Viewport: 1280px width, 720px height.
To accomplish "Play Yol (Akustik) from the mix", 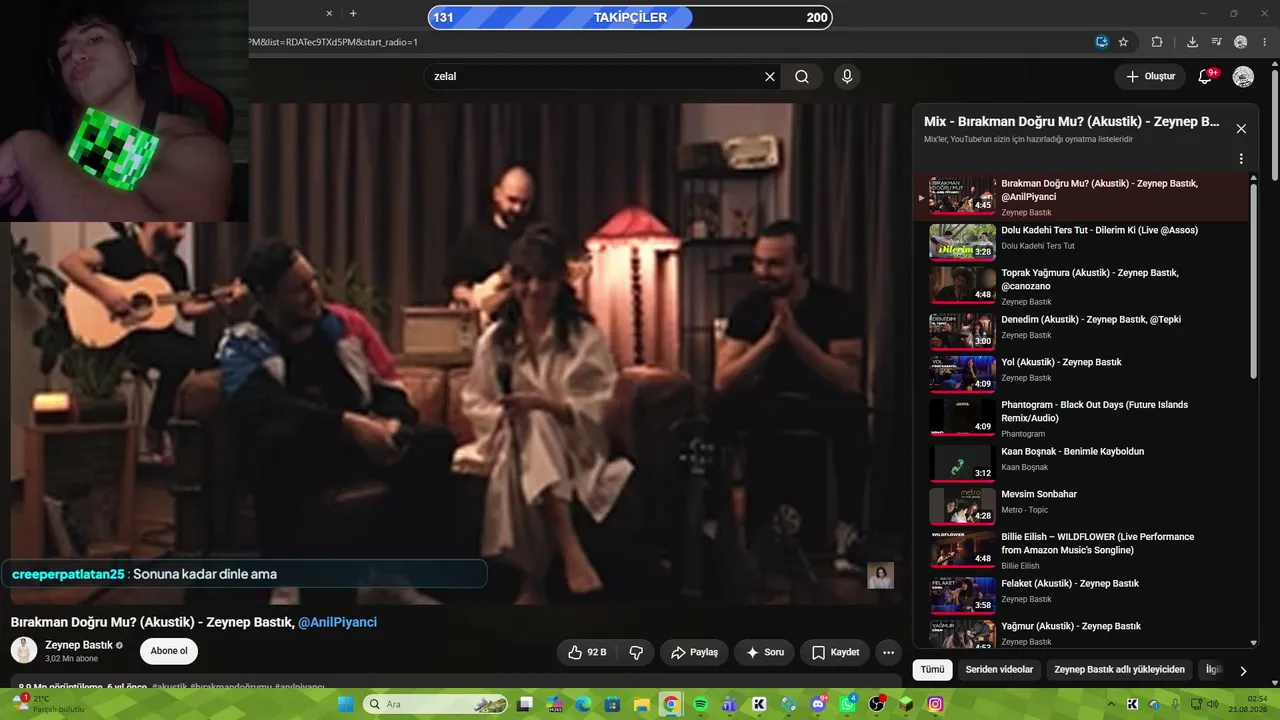I will click(x=1082, y=372).
